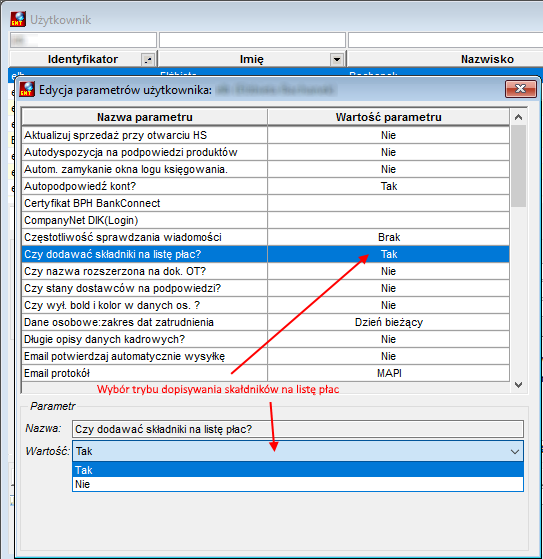The height and width of the screenshot is (559, 543).
Task: Choose Tak in the Wartość dropdown list
Action: 298,470
